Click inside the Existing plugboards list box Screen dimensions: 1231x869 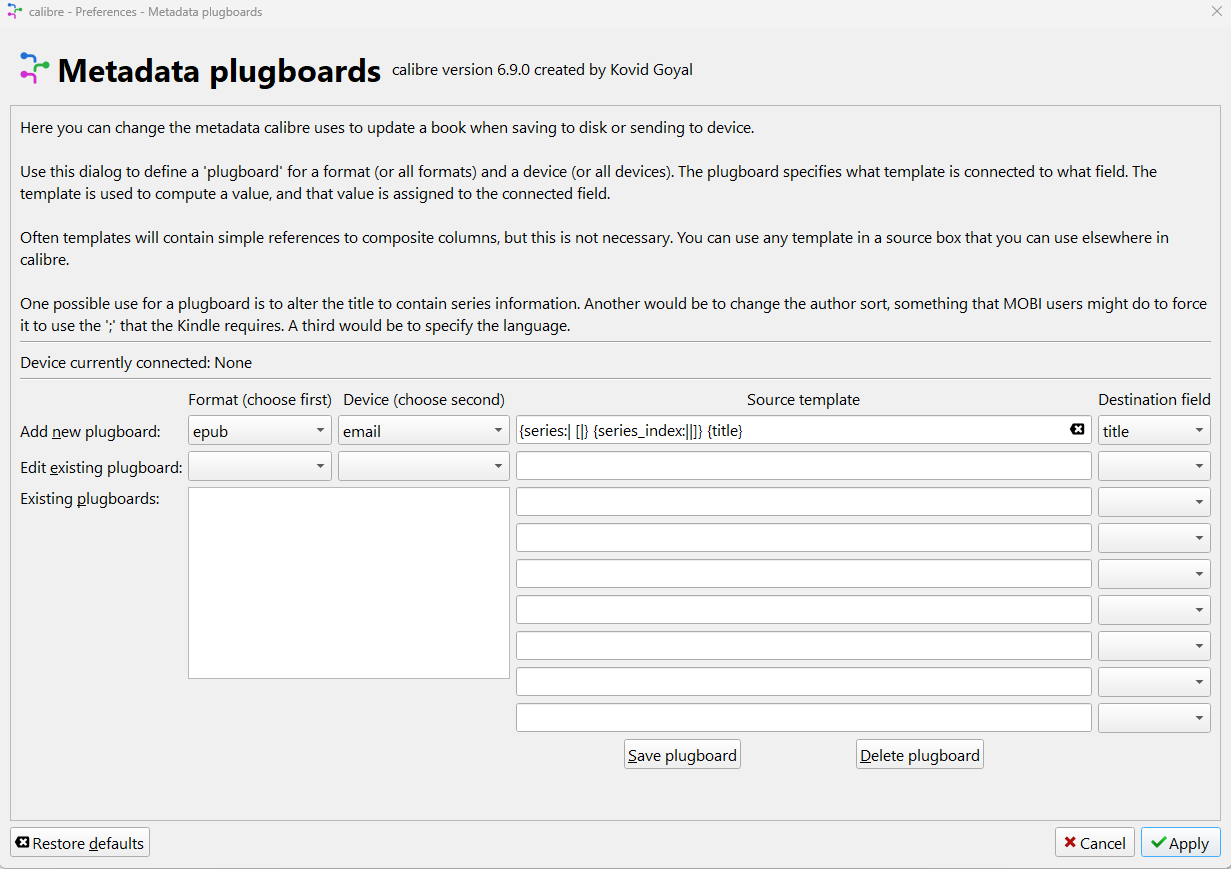[348, 583]
